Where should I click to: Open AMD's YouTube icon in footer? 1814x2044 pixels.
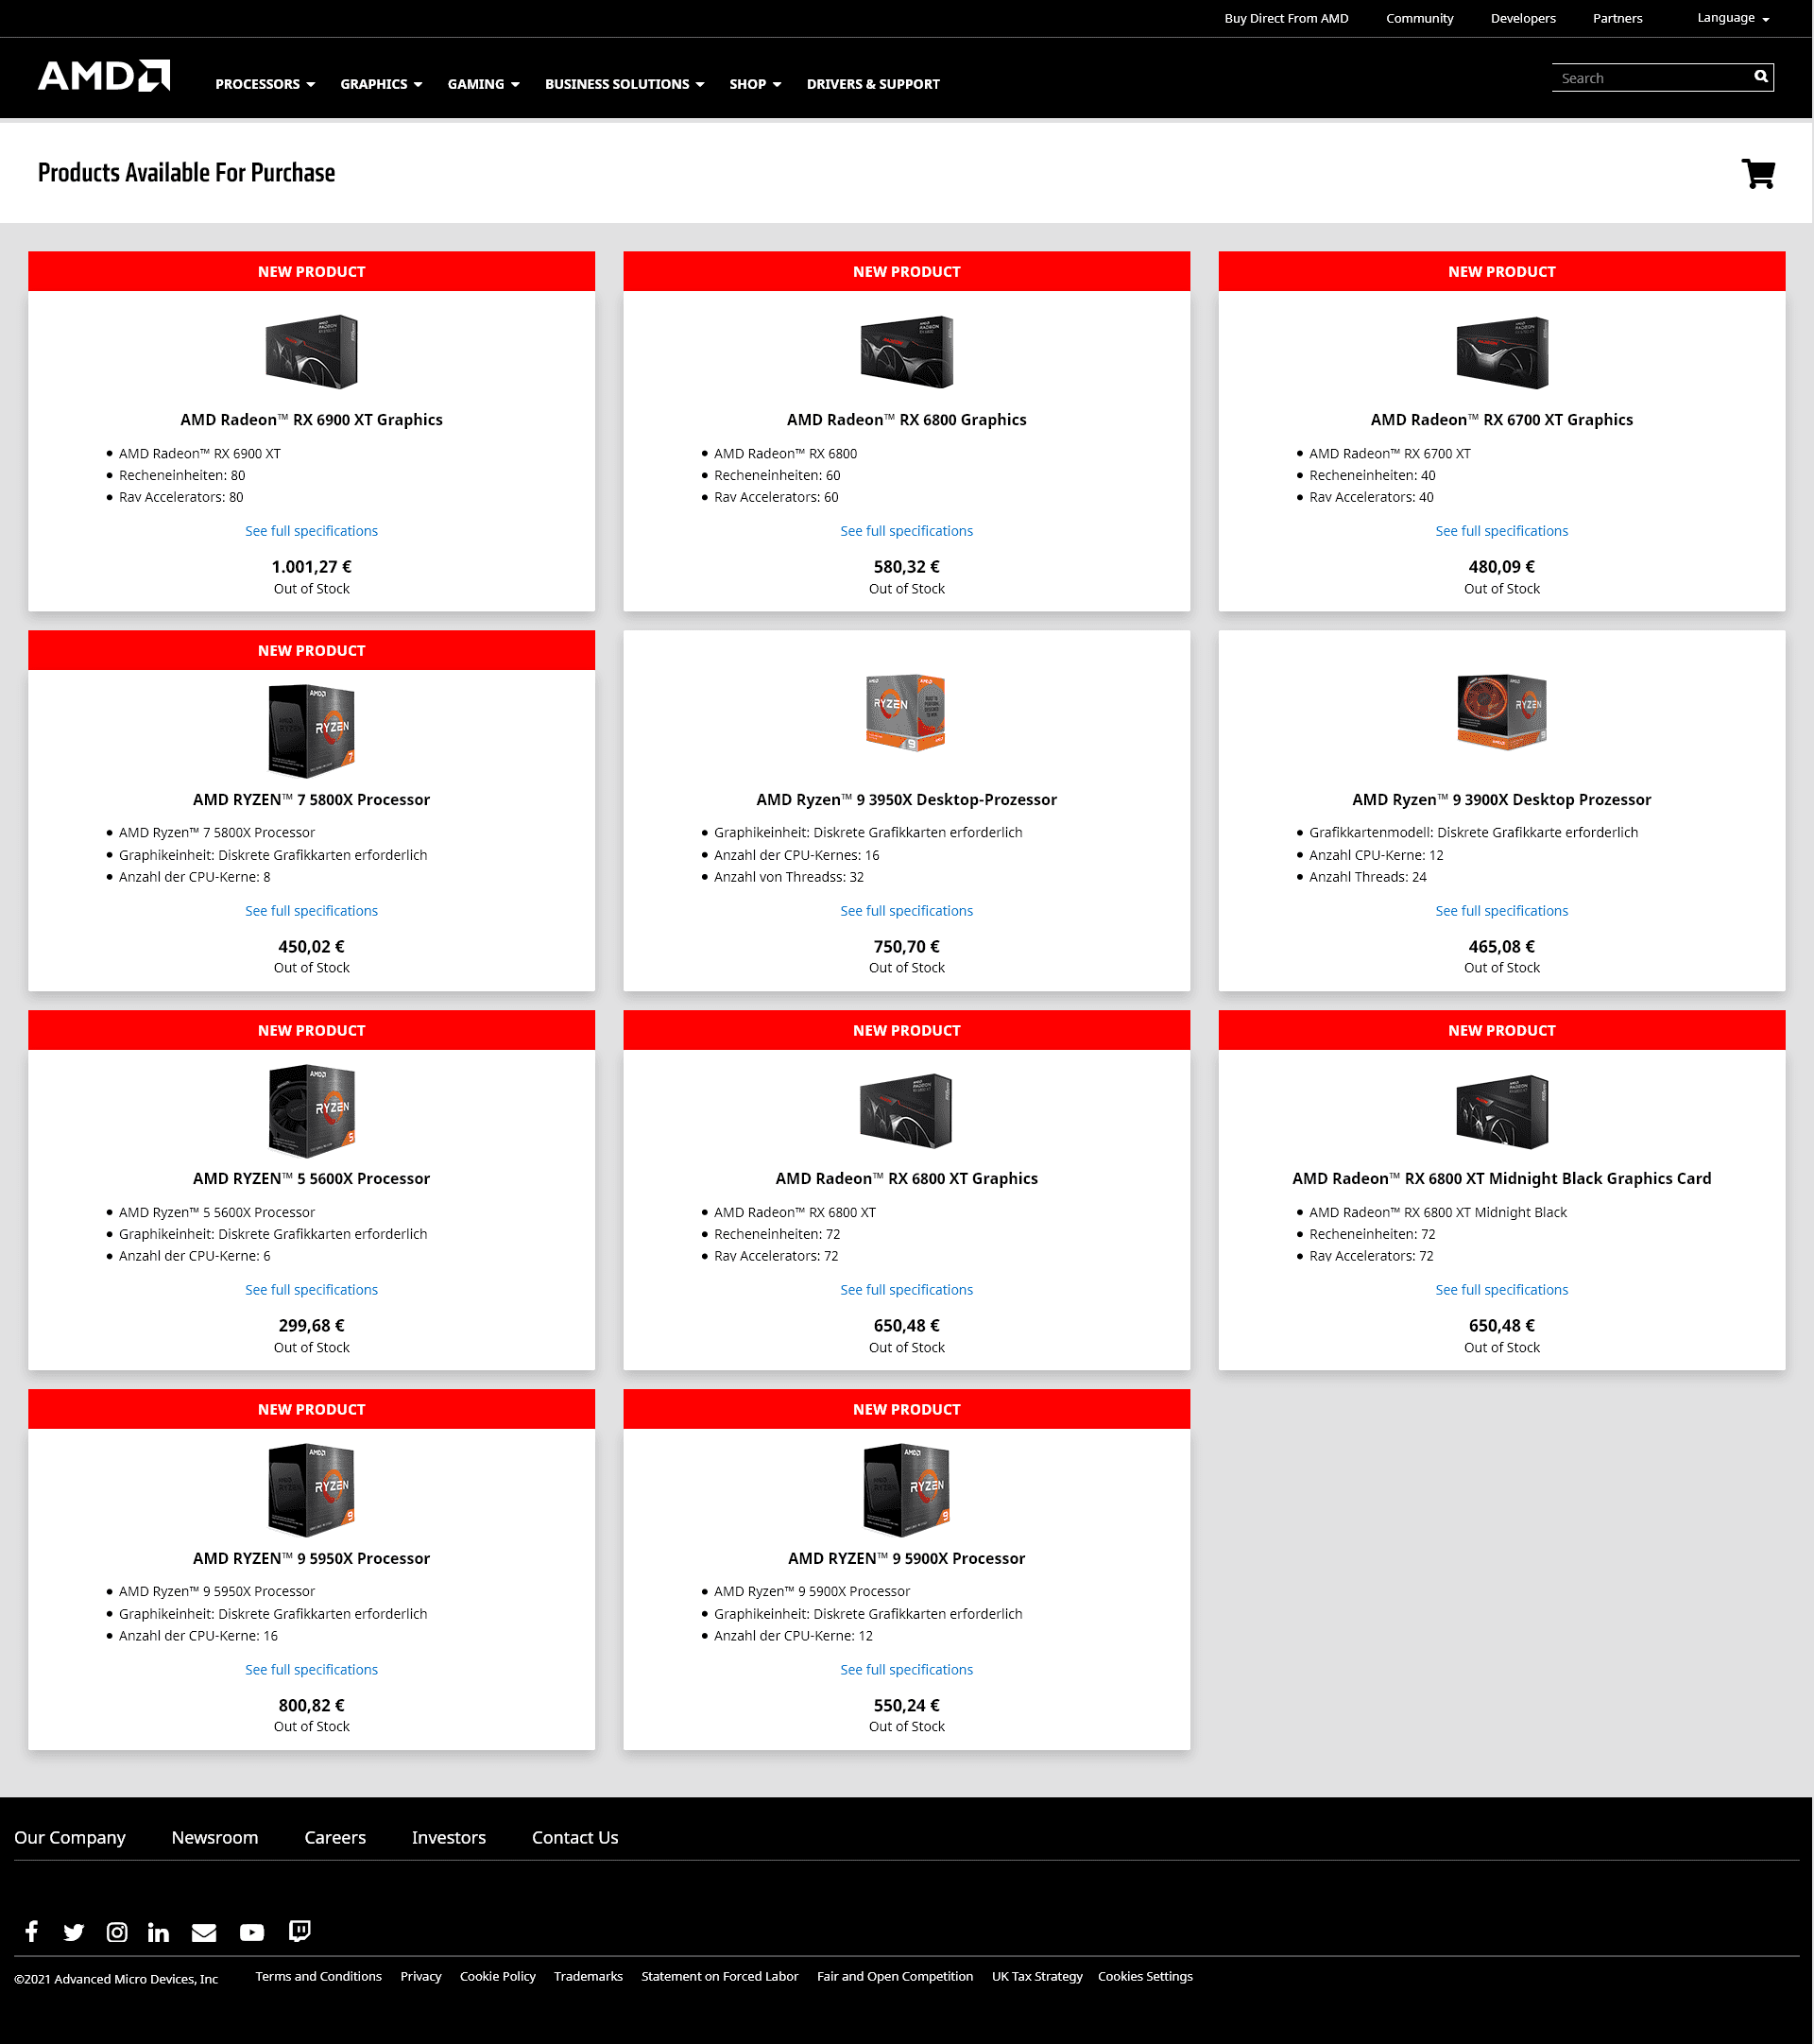click(252, 1933)
